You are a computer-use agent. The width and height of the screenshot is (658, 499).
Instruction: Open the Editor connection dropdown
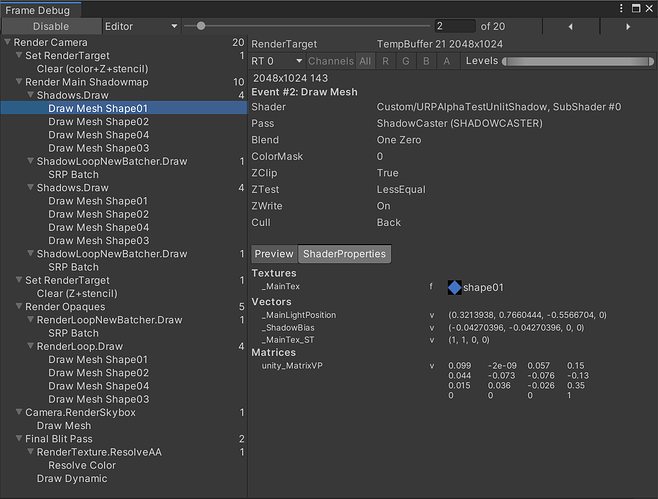pos(141,26)
